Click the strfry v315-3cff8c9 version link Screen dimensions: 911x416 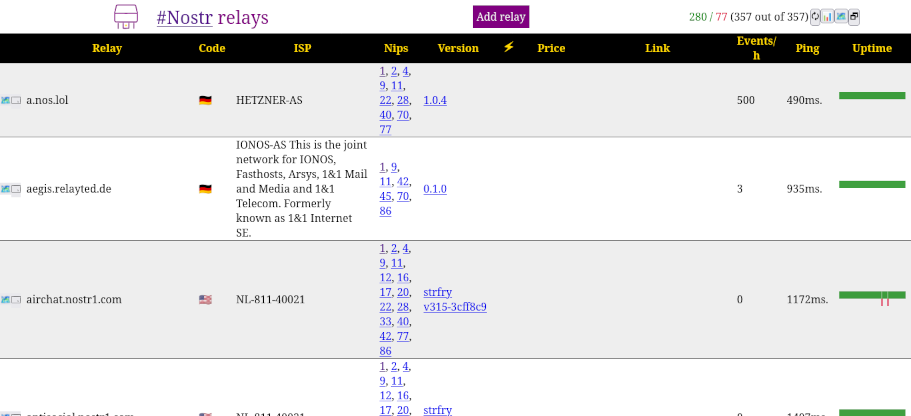[x=454, y=300]
